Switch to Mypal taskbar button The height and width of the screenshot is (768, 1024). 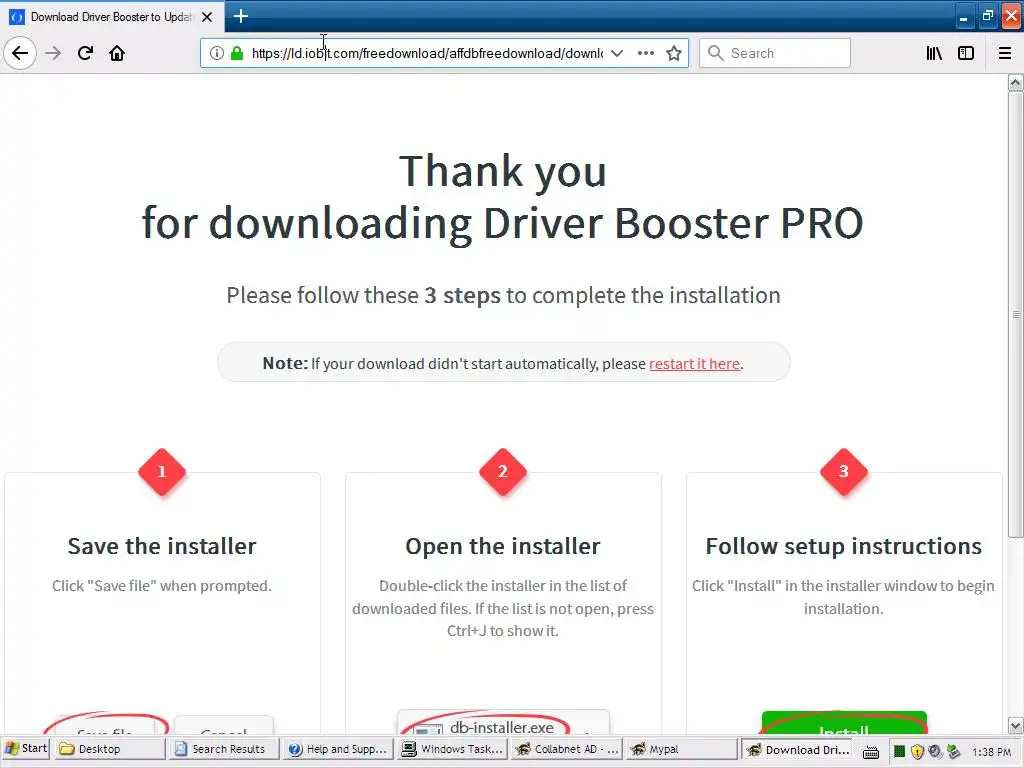tap(680, 749)
